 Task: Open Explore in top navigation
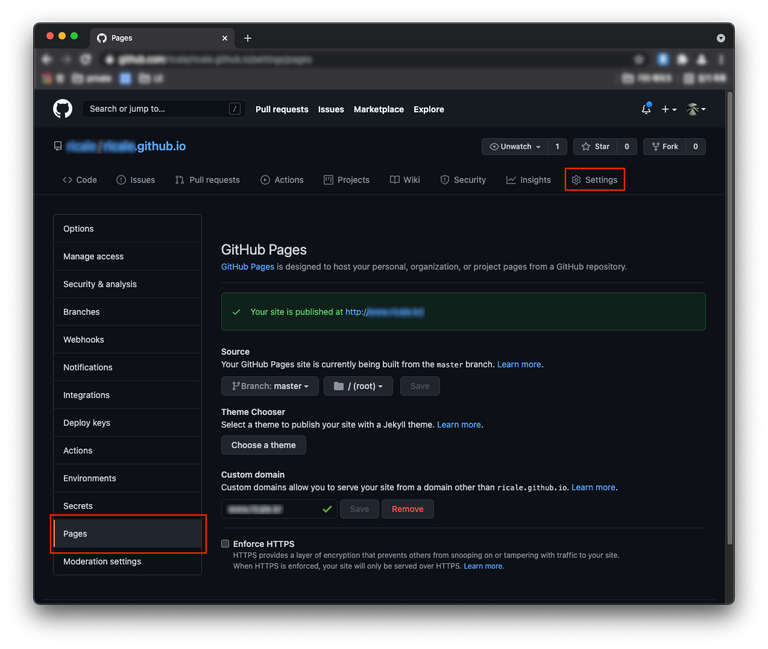click(429, 109)
